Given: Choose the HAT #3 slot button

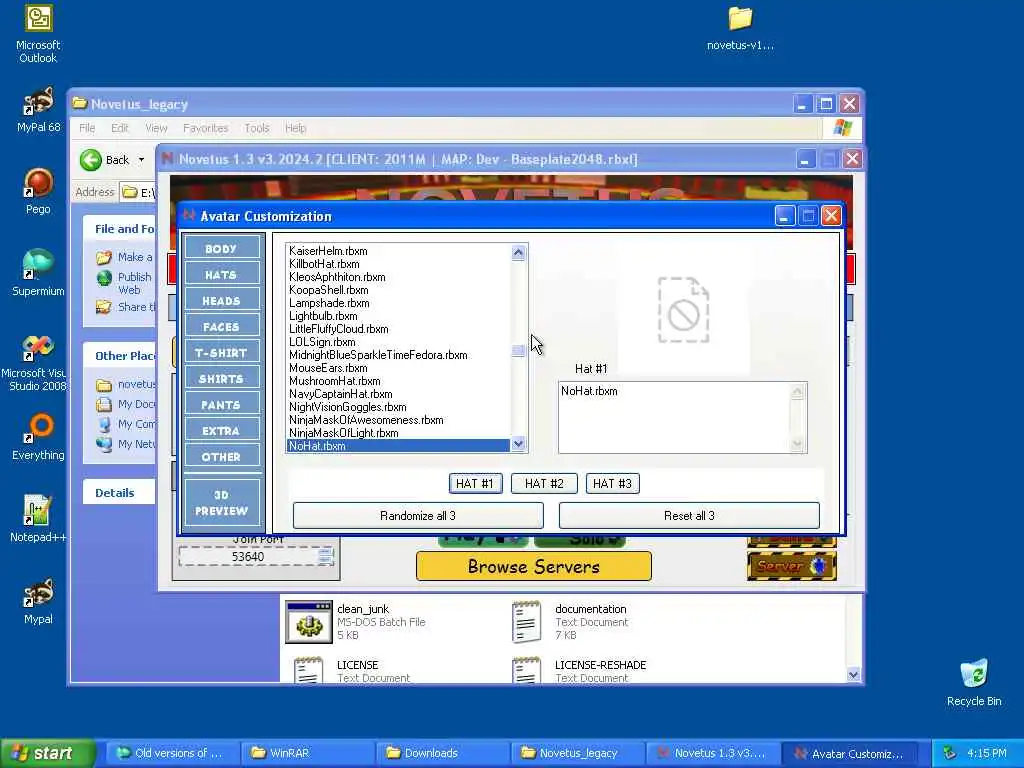Looking at the screenshot, I should click(x=612, y=483).
